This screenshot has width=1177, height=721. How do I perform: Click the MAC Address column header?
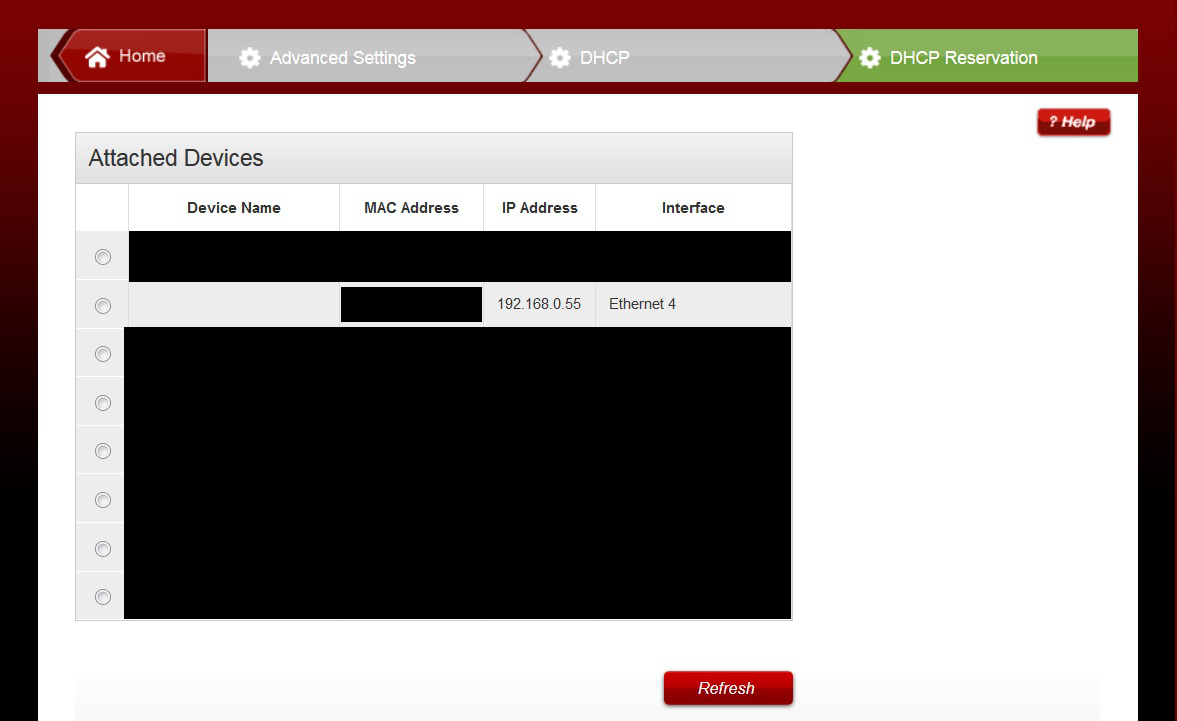[x=411, y=208]
